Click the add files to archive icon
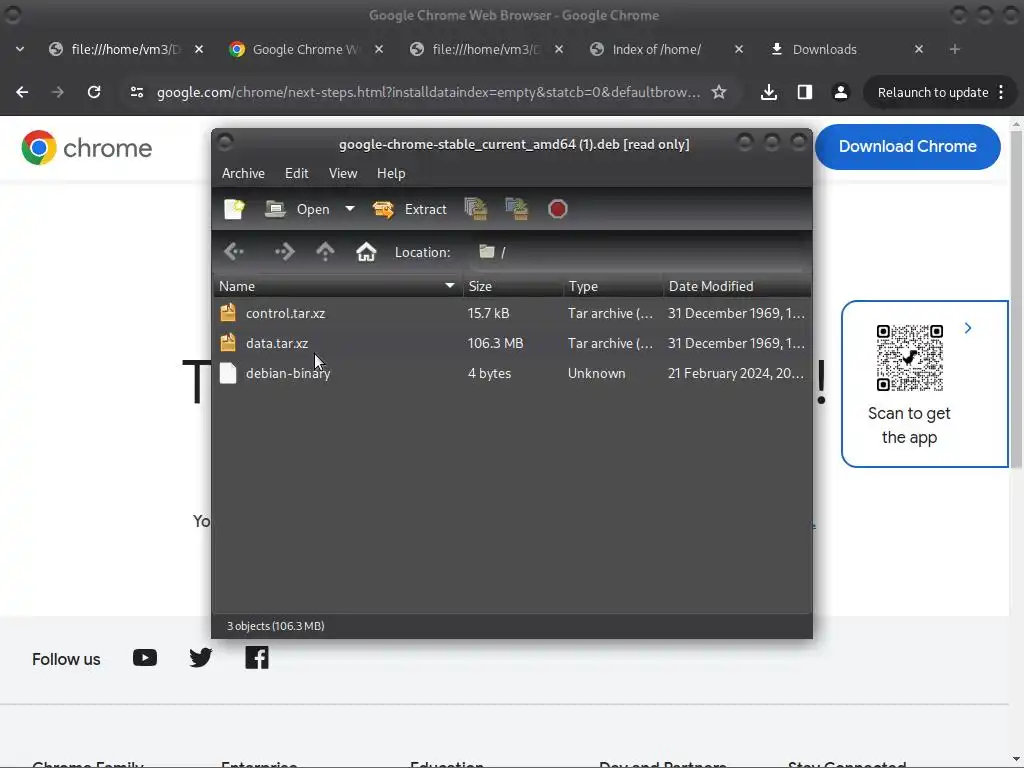Image resolution: width=1024 pixels, height=768 pixels. pos(476,209)
